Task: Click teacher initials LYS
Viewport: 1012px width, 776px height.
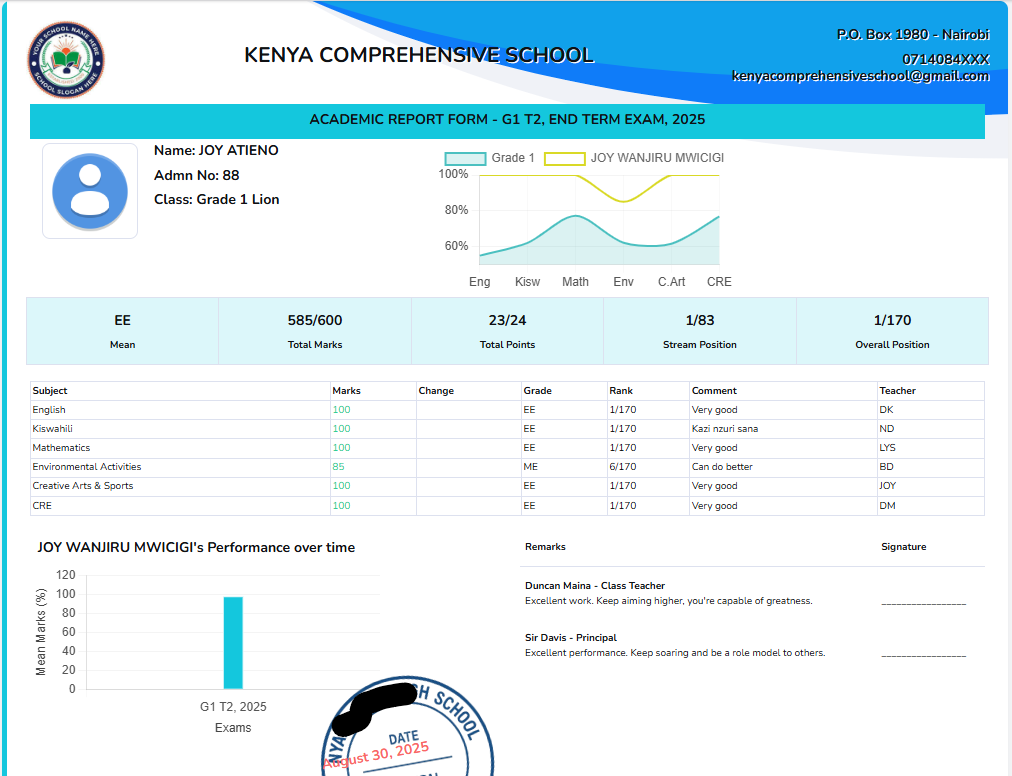Action: pos(887,448)
